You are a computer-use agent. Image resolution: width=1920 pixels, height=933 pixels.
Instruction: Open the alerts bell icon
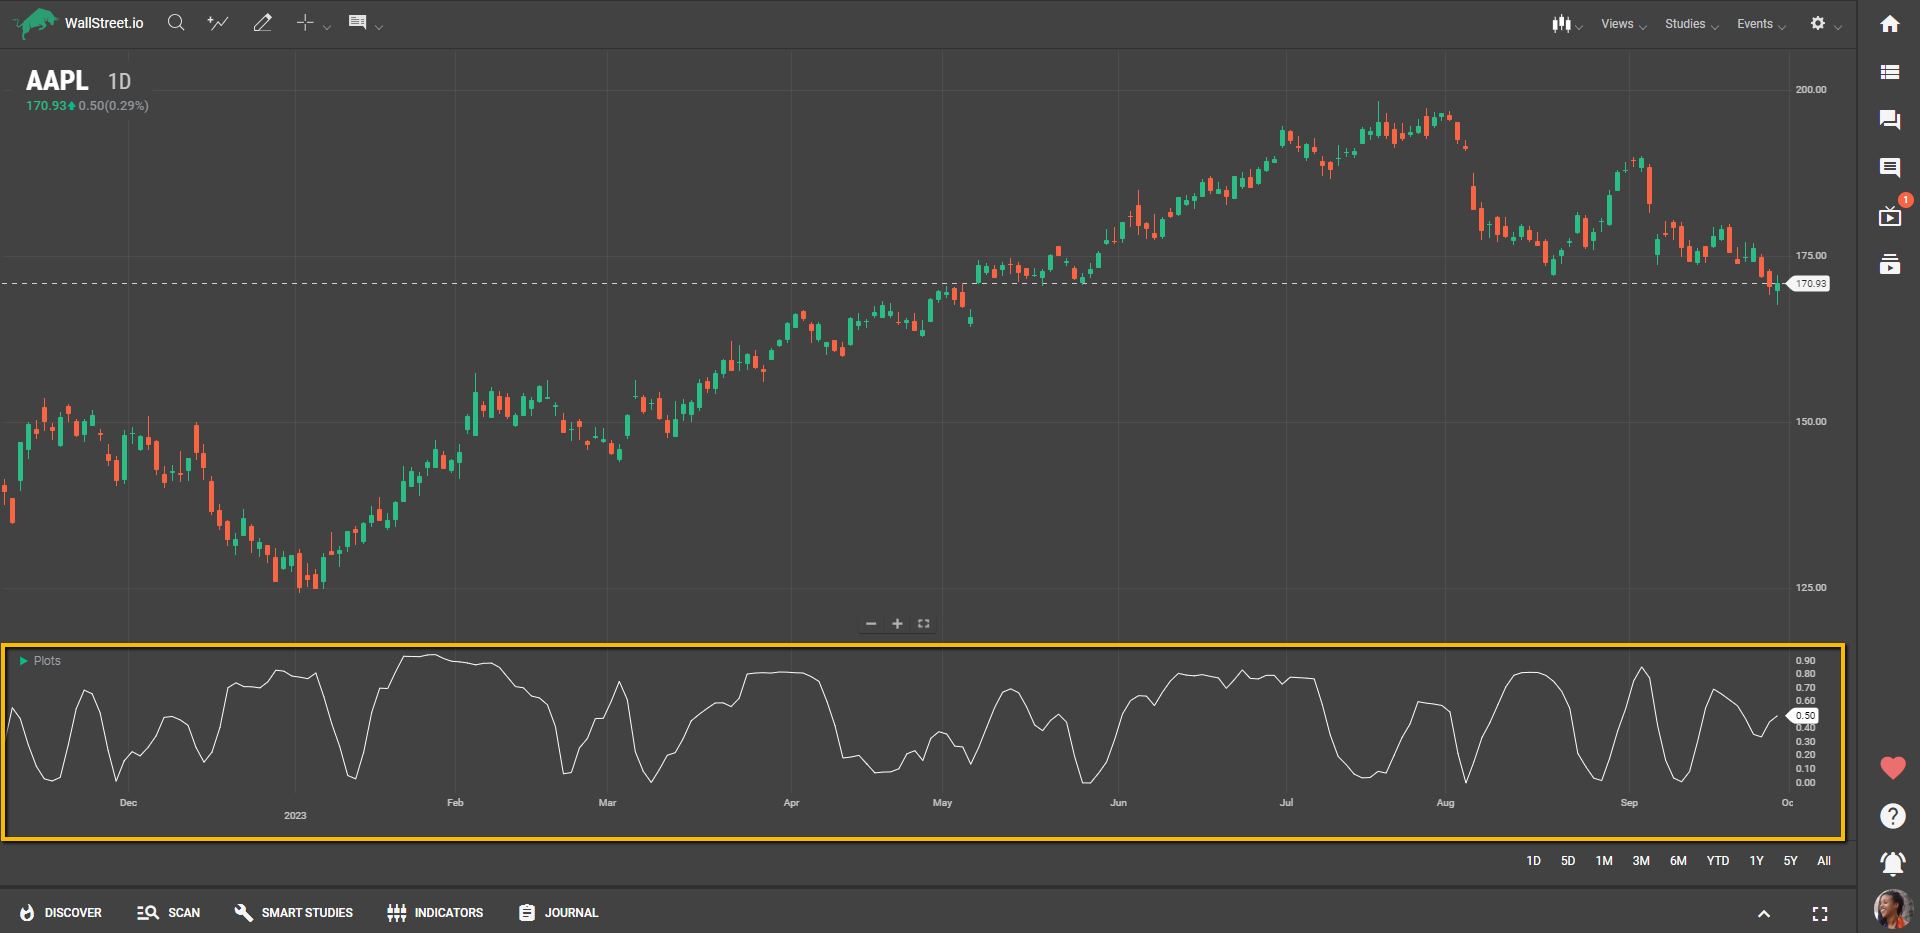(1893, 863)
